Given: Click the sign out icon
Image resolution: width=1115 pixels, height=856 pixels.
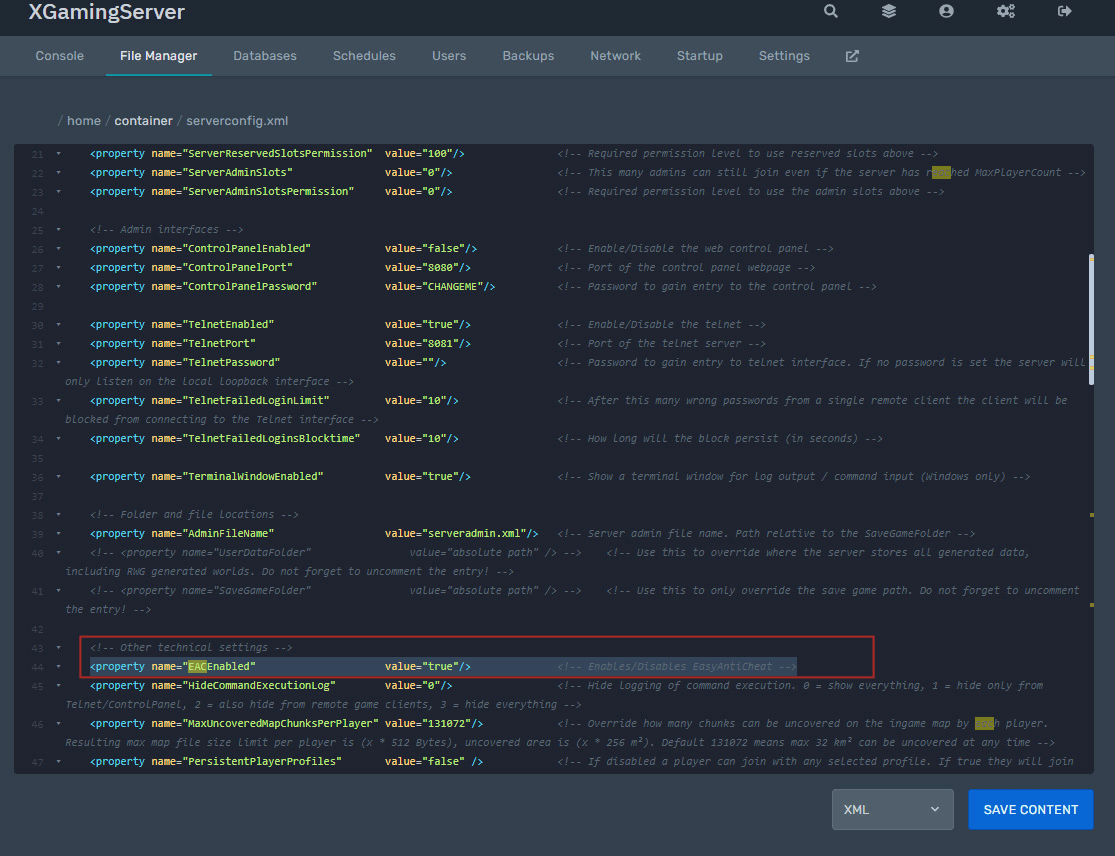Looking at the screenshot, I should click(1064, 12).
